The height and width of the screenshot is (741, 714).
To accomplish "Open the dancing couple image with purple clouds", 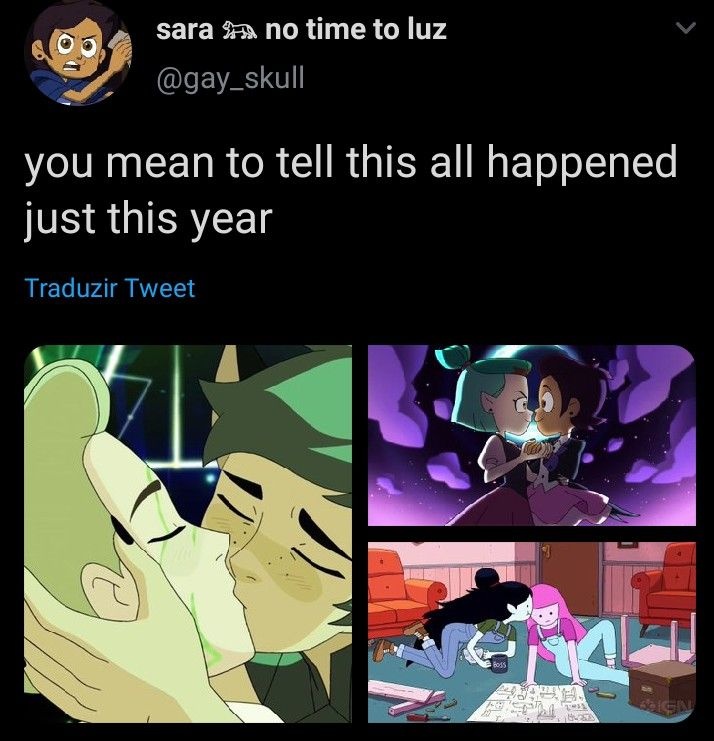I will (532, 435).
